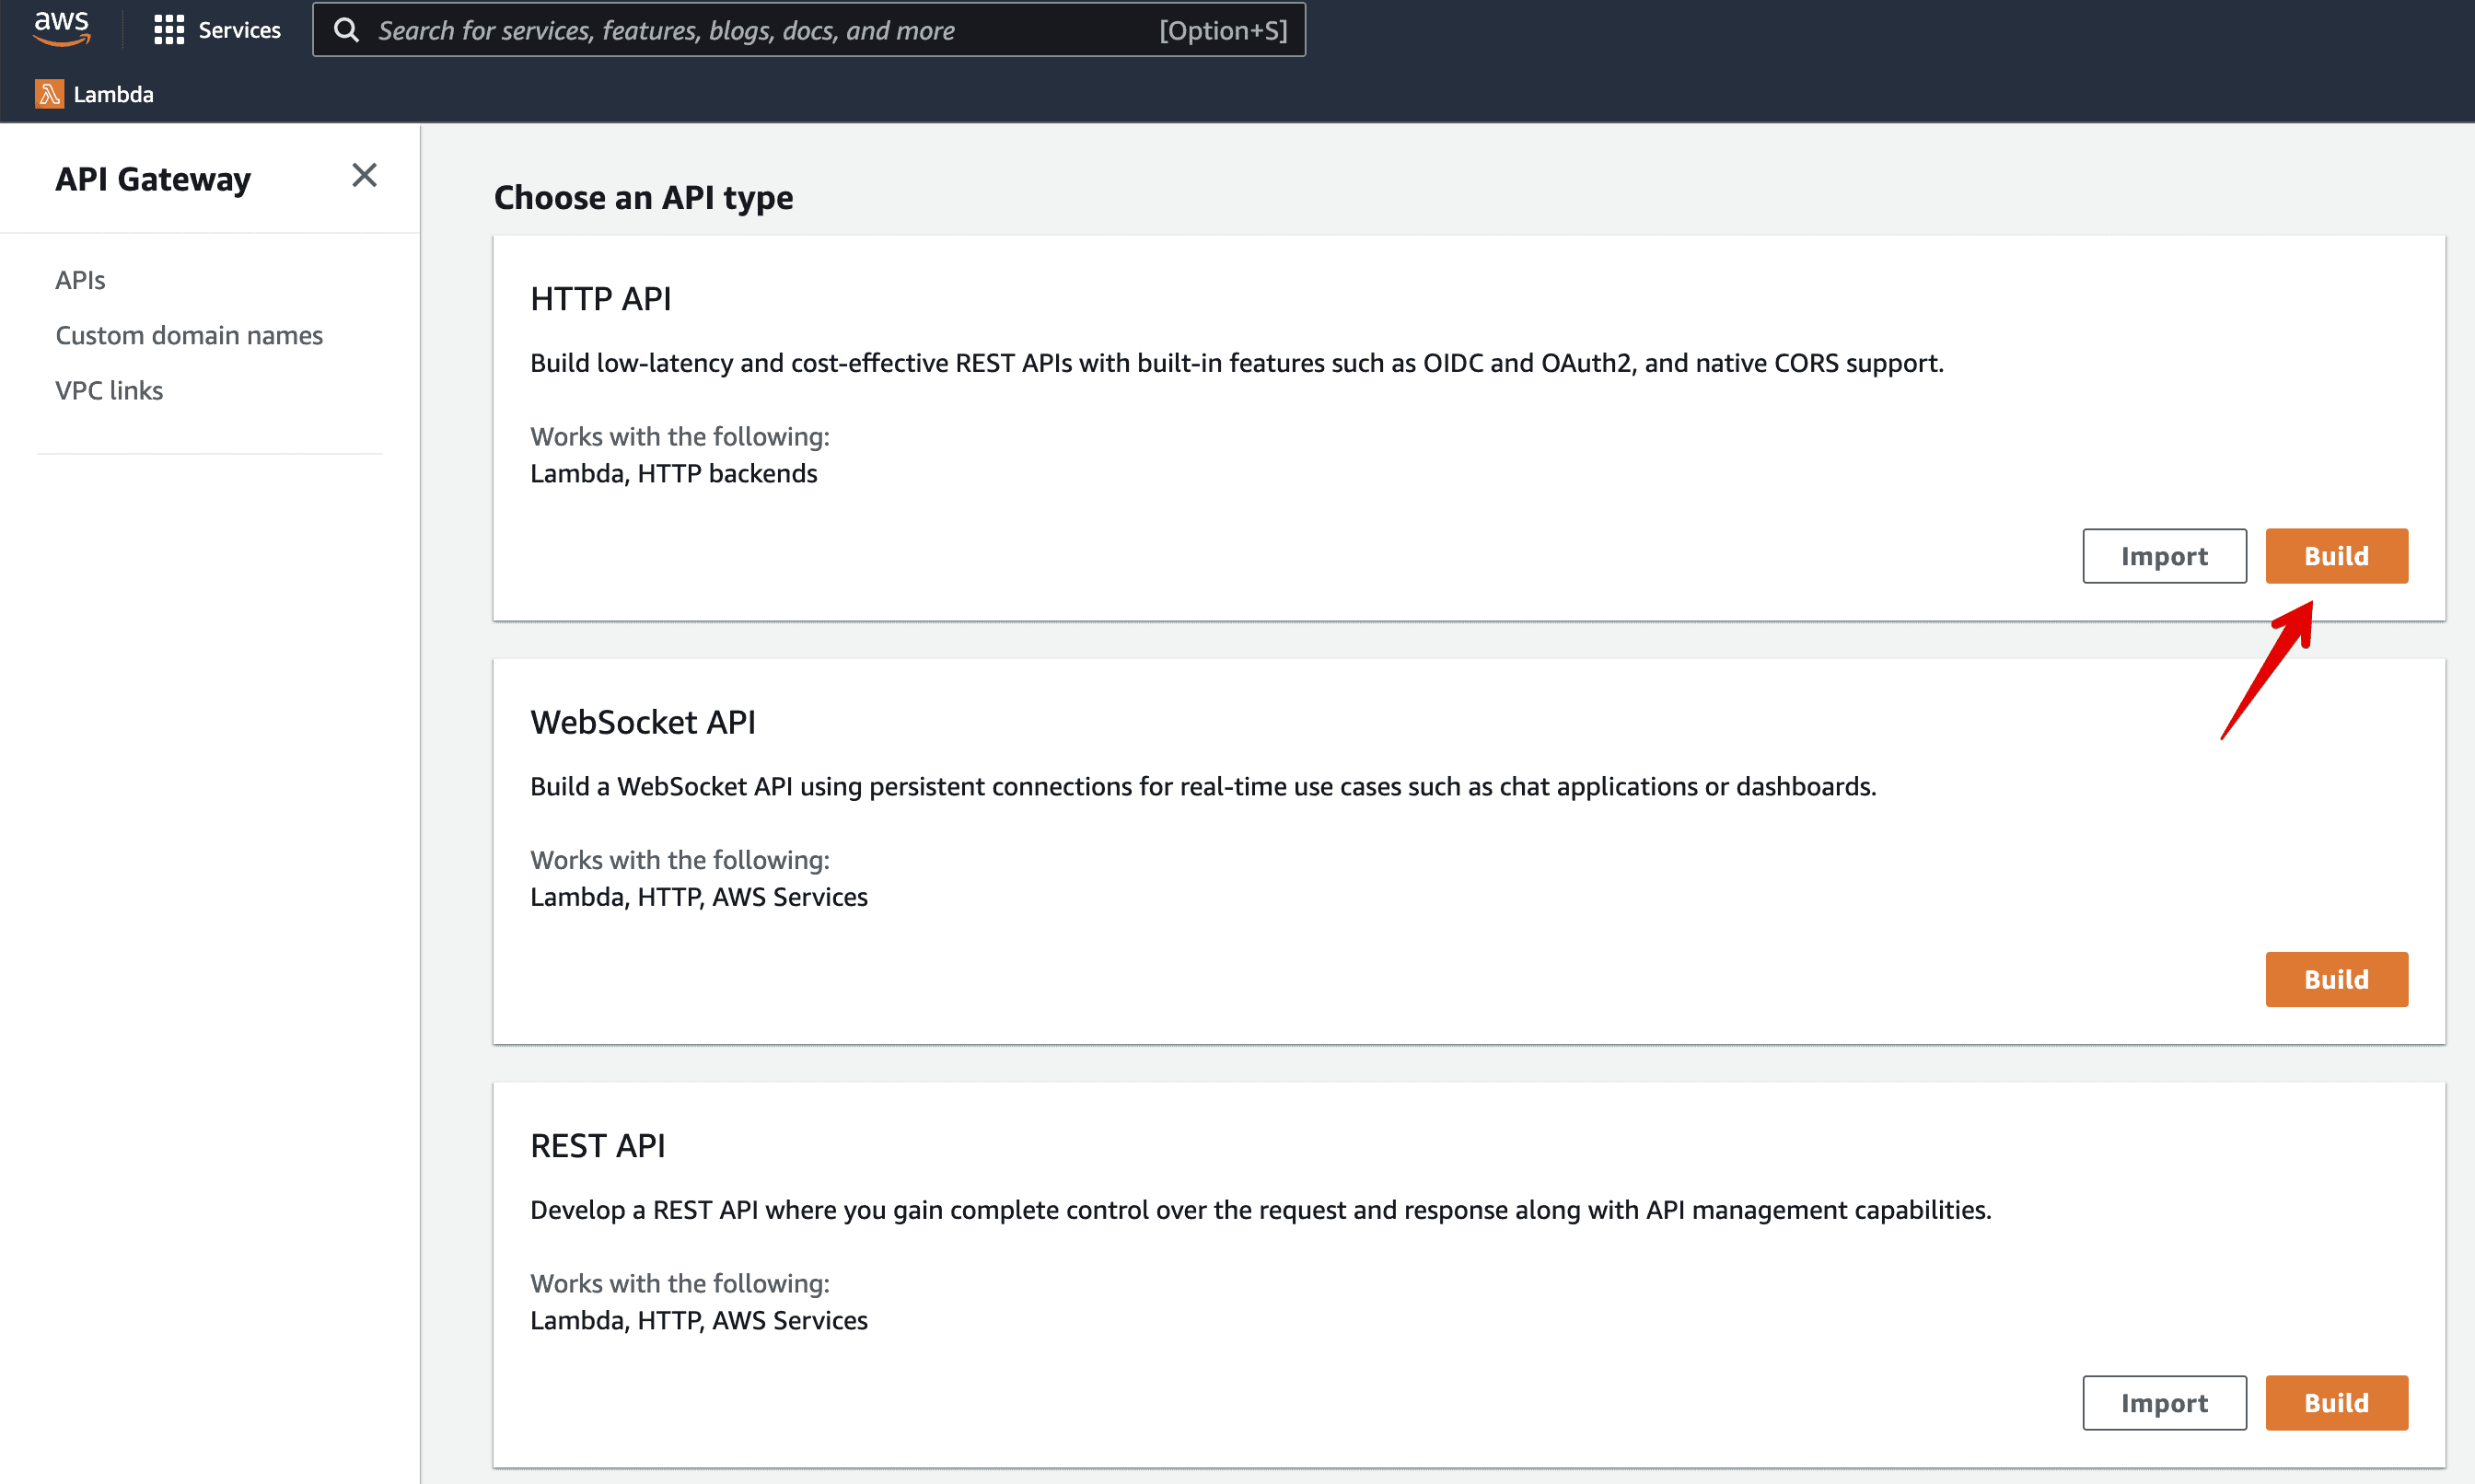Select the WebSocket API card heading
This screenshot has width=2475, height=1484.
coord(643,721)
